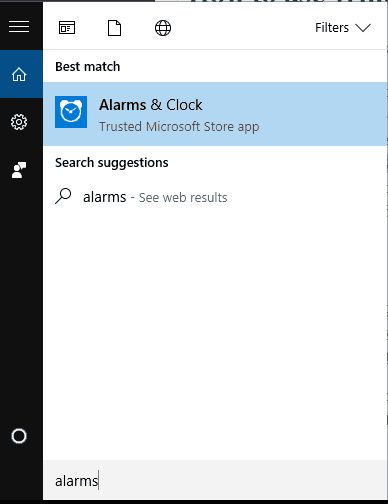Click the Search suggestions heading
Screen dimensions: 388x504
pos(112,163)
